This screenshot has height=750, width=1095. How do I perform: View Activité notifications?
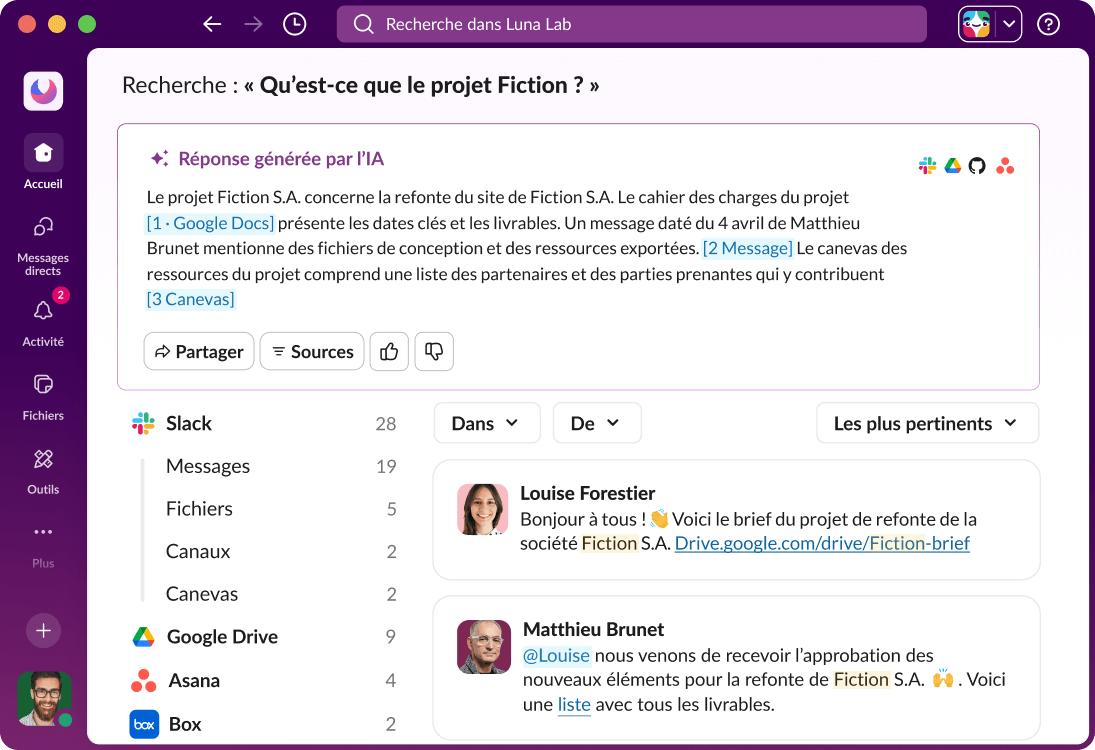[42, 318]
